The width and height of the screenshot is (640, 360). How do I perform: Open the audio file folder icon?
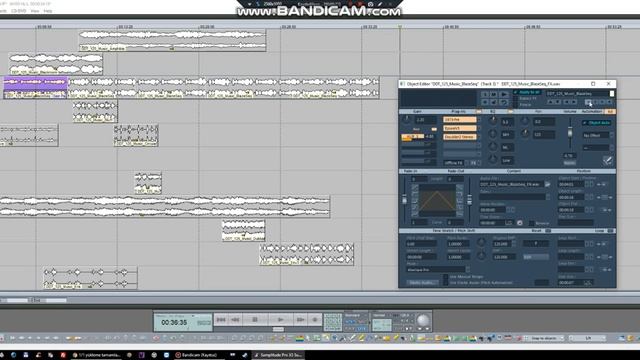click(x=547, y=184)
